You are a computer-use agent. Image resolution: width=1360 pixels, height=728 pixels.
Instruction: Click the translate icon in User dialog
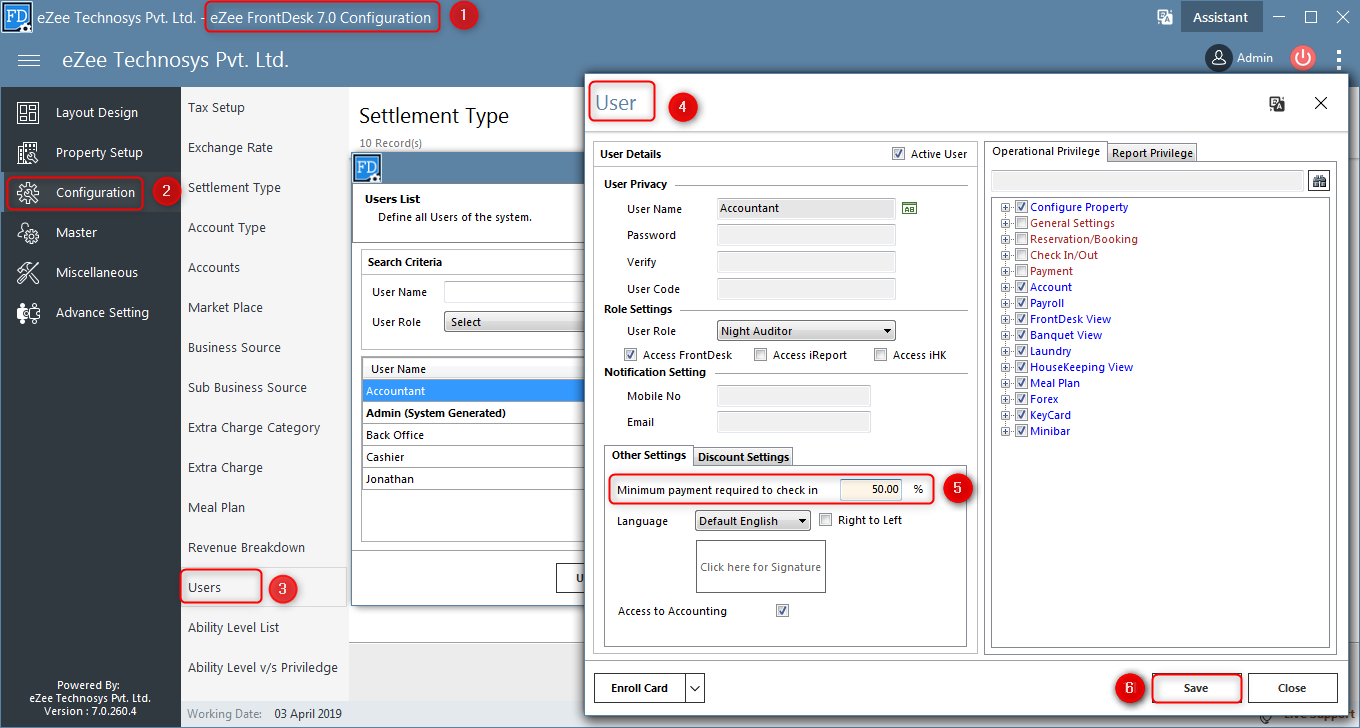click(x=1277, y=103)
